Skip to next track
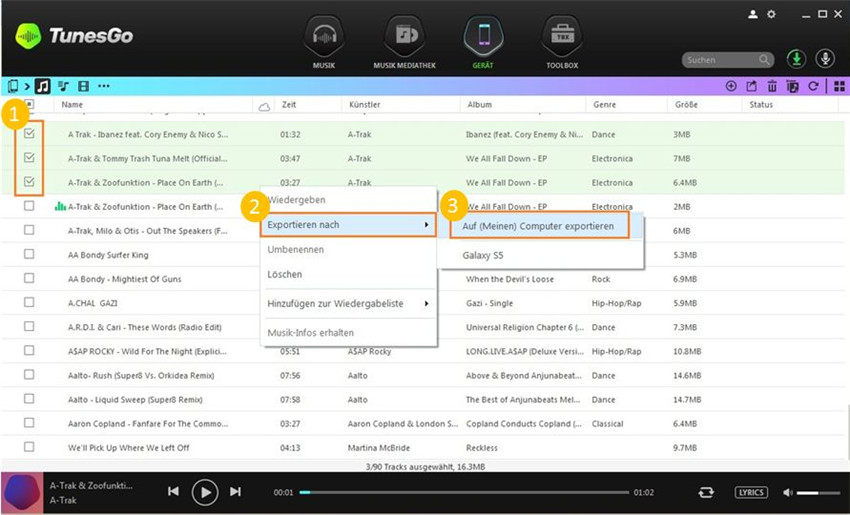This screenshot has width=850, height=515. coord(235,491)
